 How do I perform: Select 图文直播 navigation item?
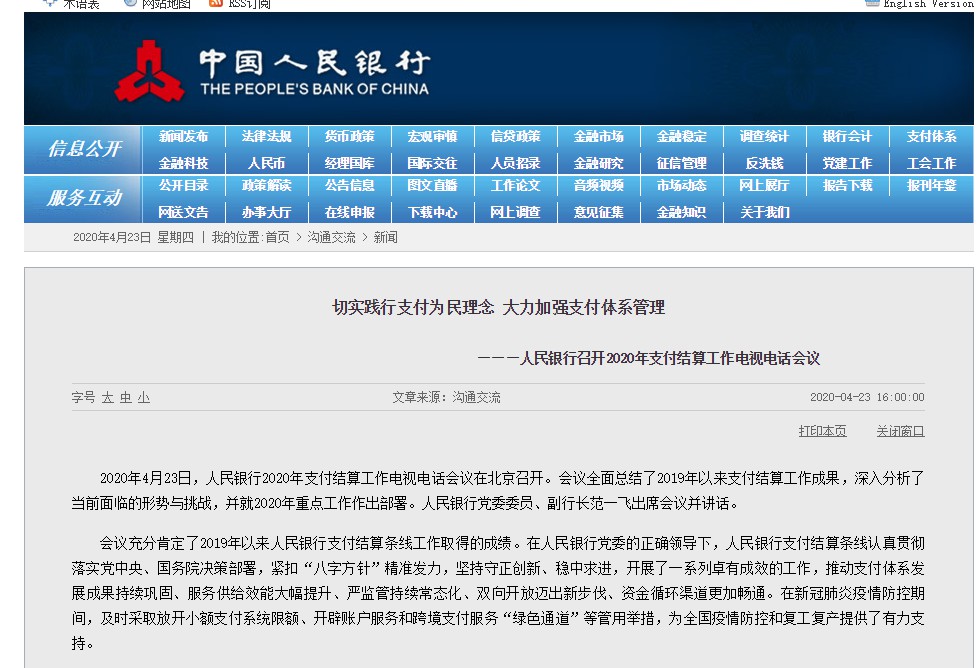(432, 186)
